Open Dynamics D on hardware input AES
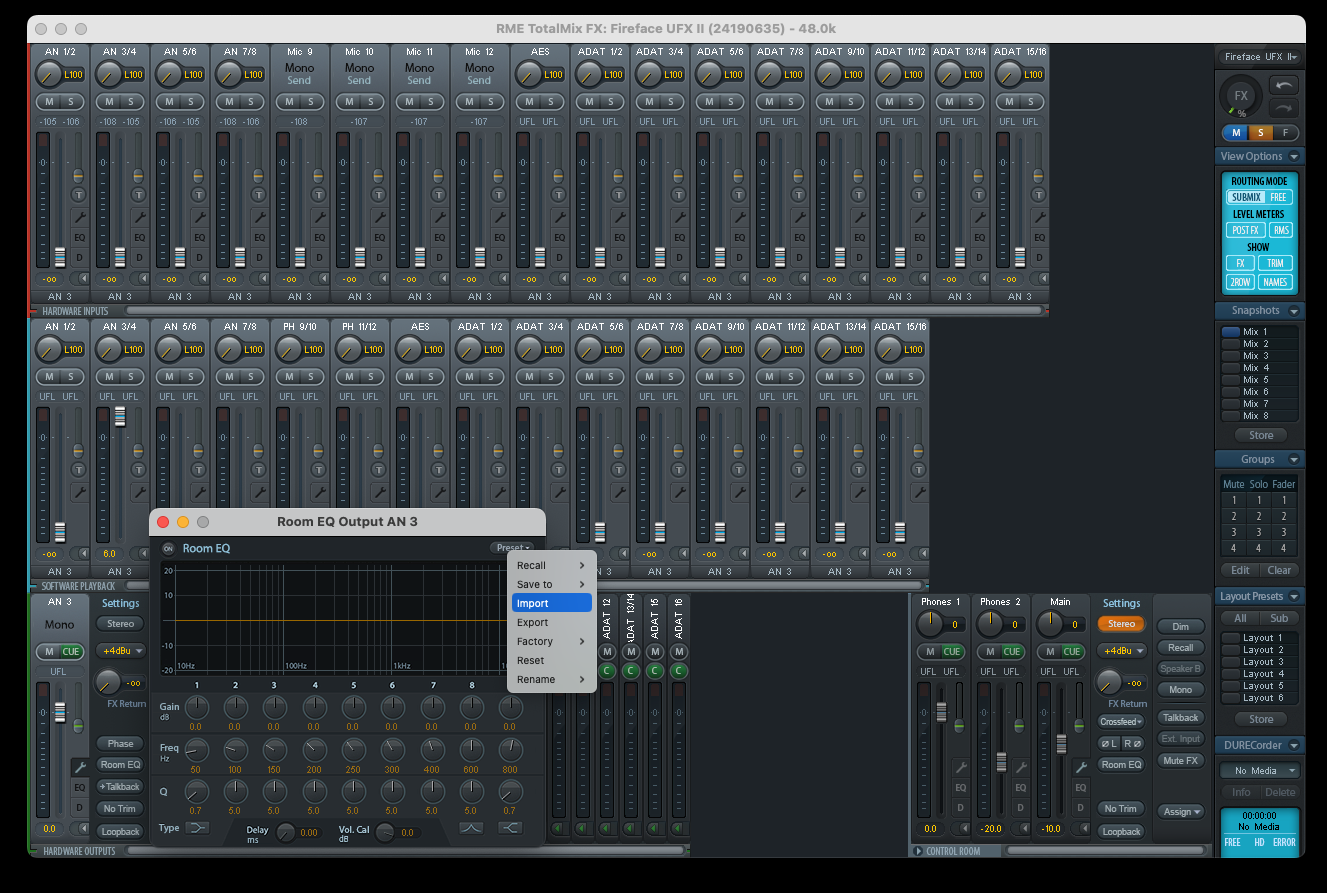1327x893 pixels. [x=560, y=257]
